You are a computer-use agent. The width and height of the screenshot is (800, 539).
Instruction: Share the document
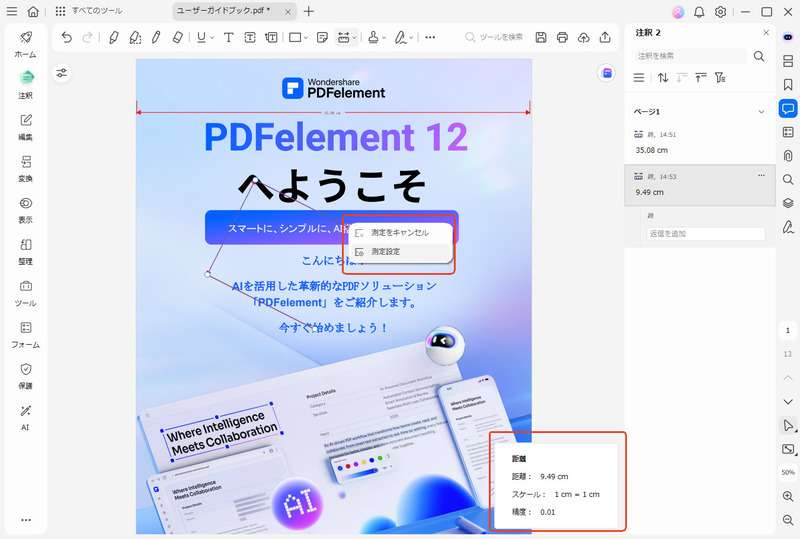pyautogui.click(x=605, y=37)
